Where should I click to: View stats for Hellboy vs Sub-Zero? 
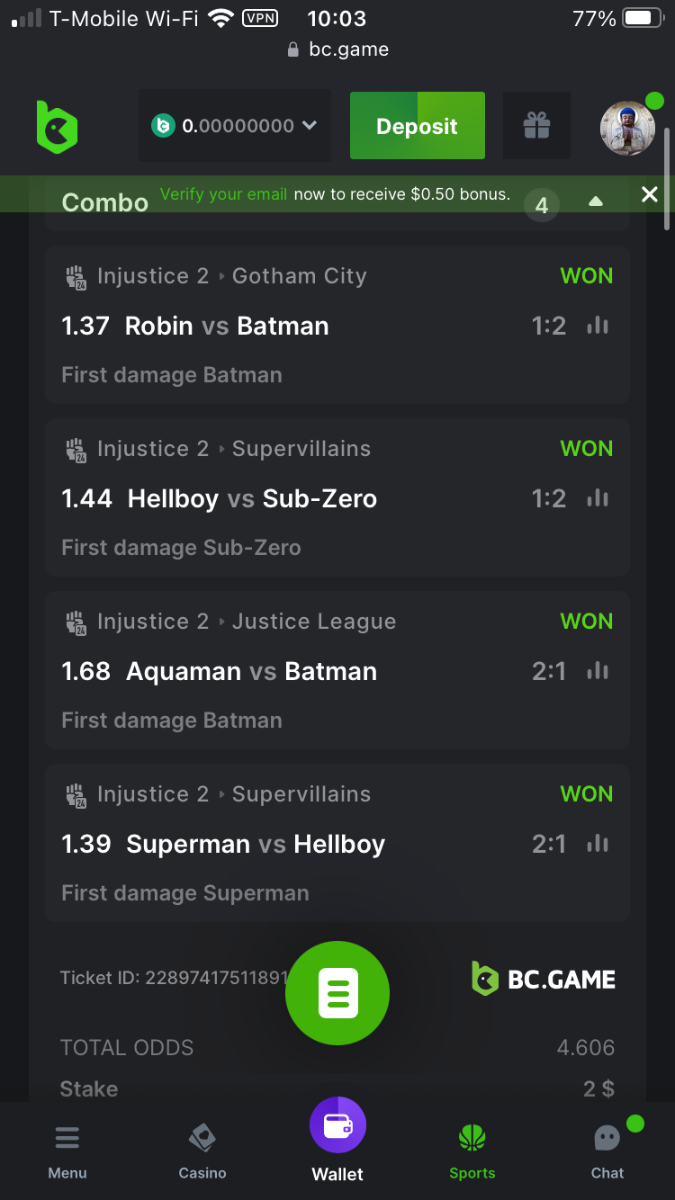598,499
